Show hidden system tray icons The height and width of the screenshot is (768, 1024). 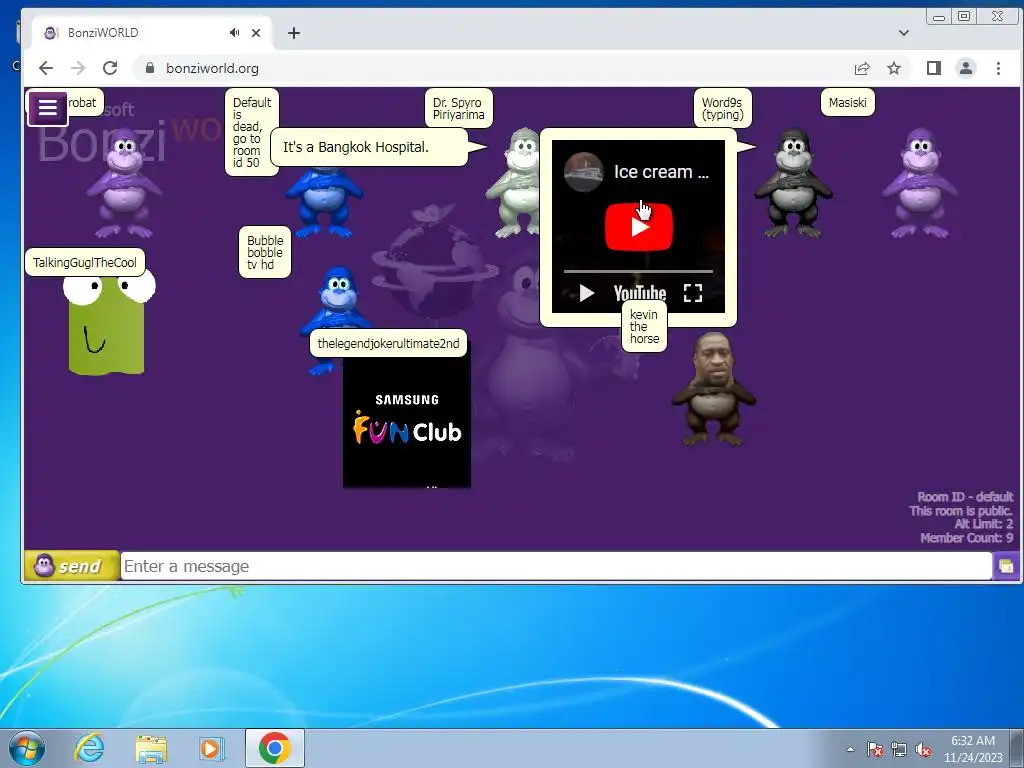850,749
